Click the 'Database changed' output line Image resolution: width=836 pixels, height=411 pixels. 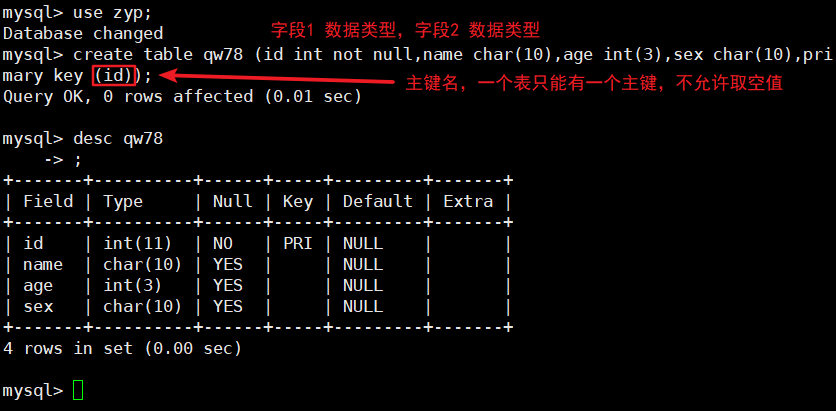pyautogui.click(x=83, y=32)
